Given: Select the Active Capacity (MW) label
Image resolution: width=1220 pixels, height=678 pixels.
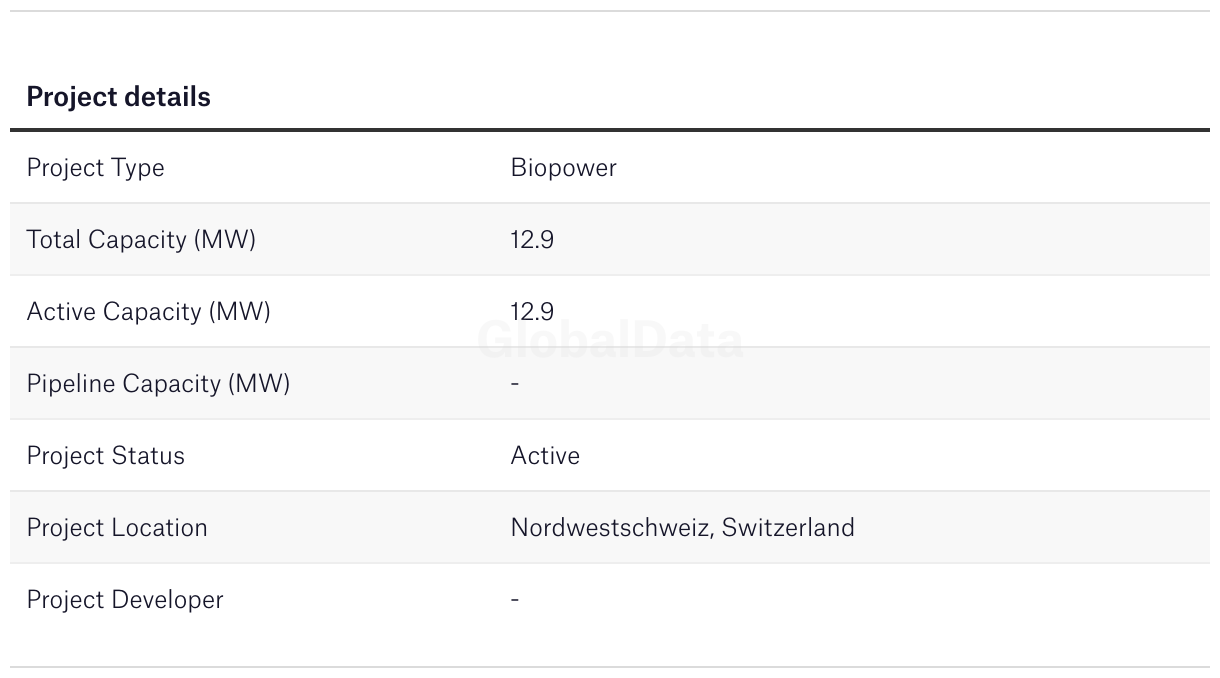Looking at the screenshot, I should [148, 312].
